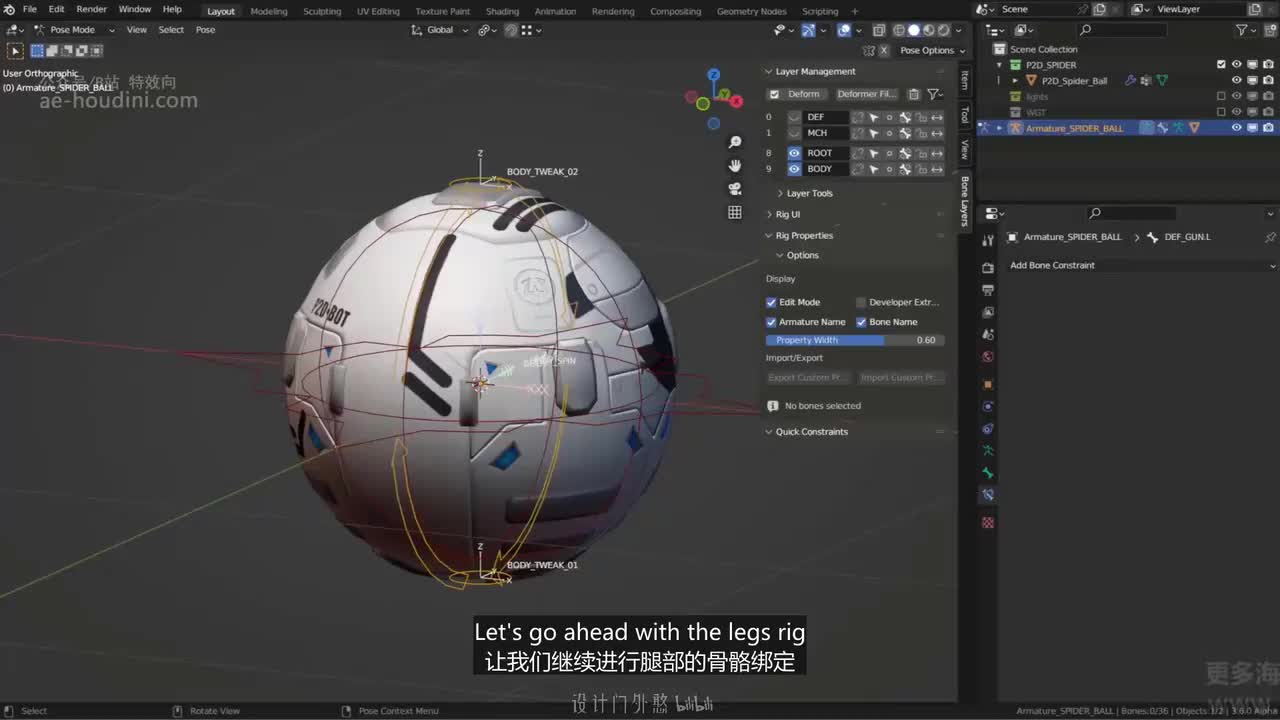This screenshot has width=1280, height=720.
Task: Switch to wireframe viewport shading
Action: click(x=898, y=30)
